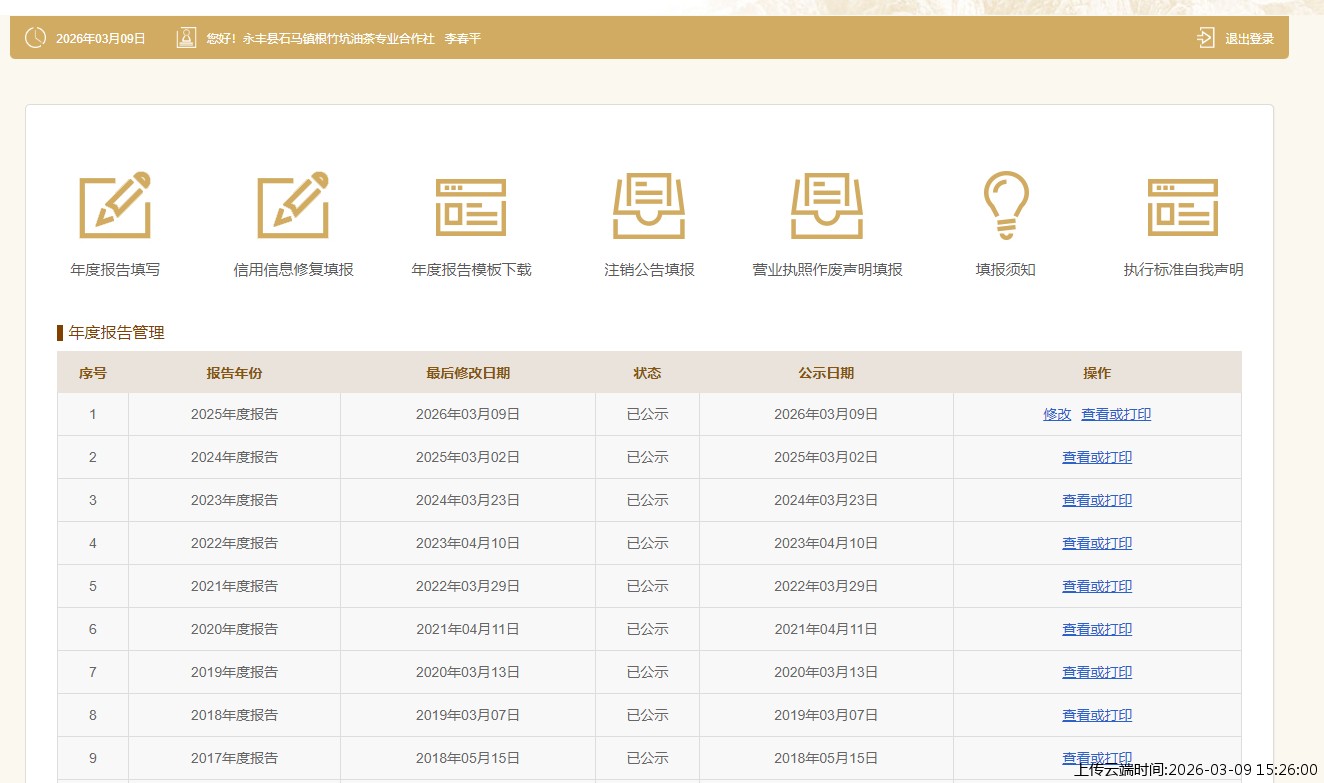Select the 注销公告填报 tray icon

pyautogui.click(x=649, y=205)
